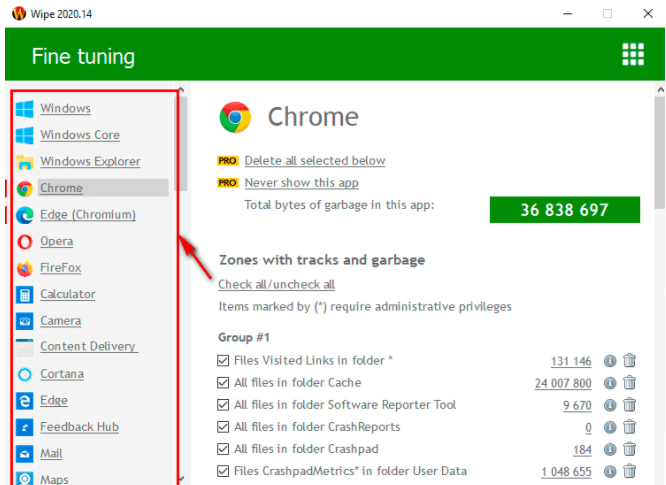Click the legacy Edge icon in sidebar
This screenshot has width=666, height=485.
coord(25,401)
